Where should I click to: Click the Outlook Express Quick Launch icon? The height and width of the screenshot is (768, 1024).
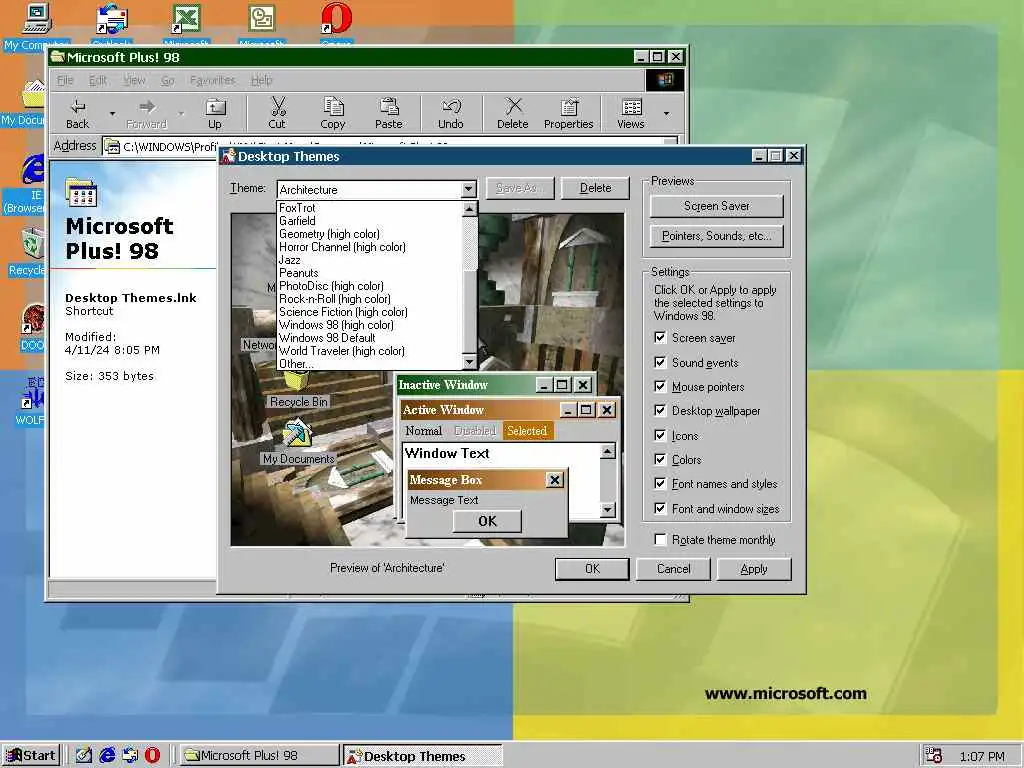click(x=130, y=755)
